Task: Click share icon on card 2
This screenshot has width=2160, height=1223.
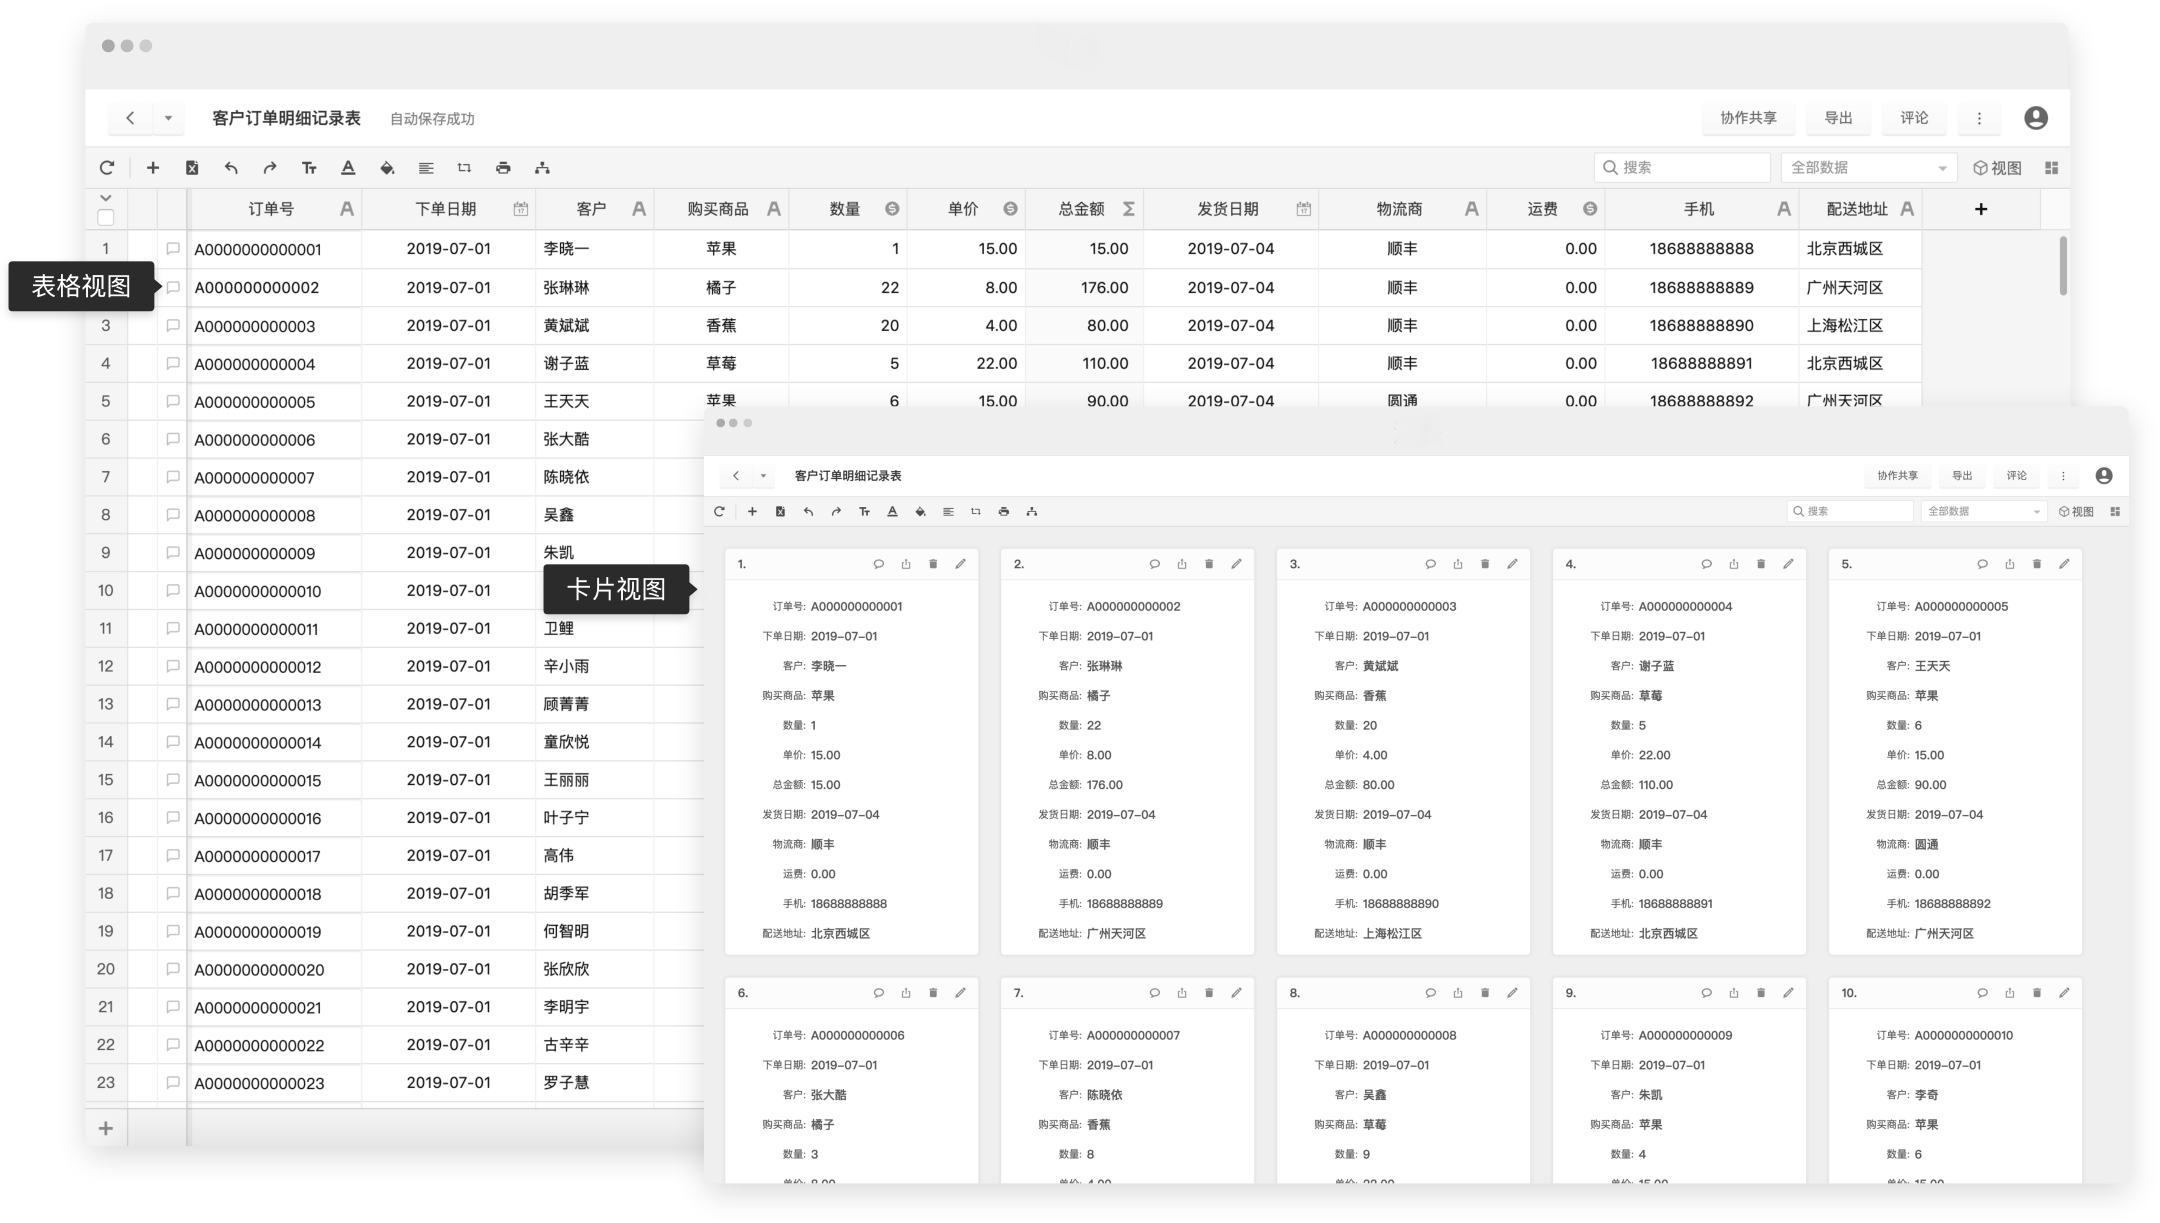Action: (1182, 564)
